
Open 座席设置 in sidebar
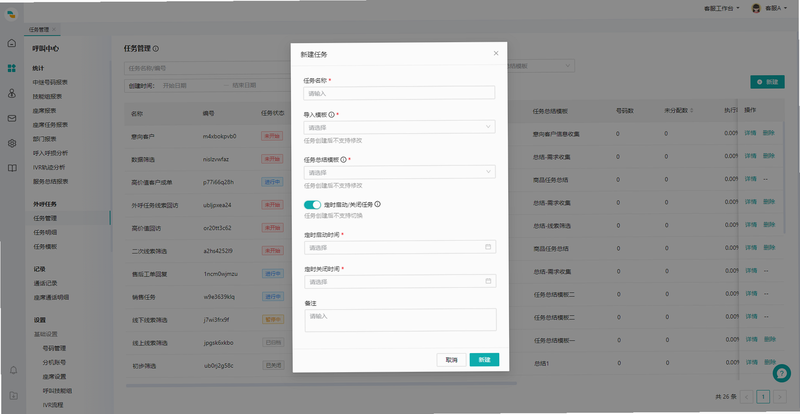54,377
